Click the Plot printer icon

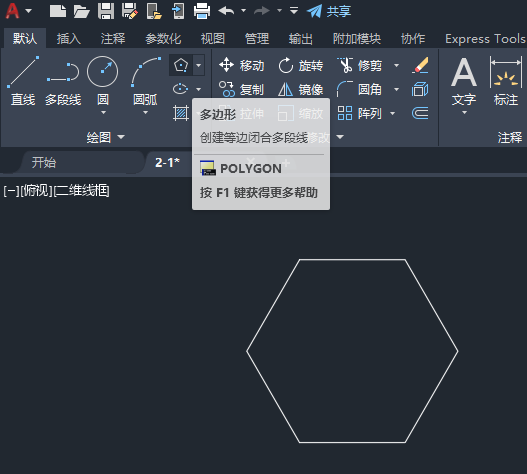pyautogui.click(x=202, y=11)
